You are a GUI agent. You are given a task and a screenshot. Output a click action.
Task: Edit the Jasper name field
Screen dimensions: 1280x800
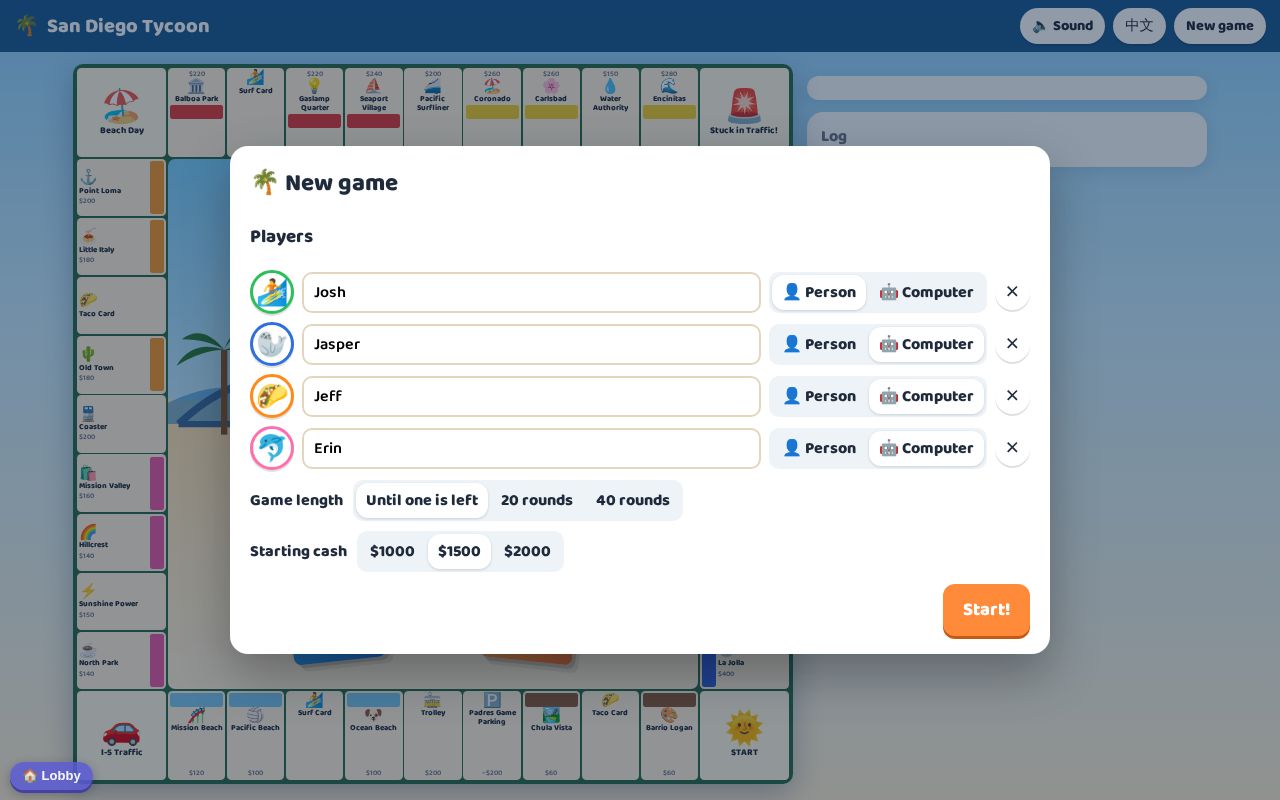pos(531,344)
